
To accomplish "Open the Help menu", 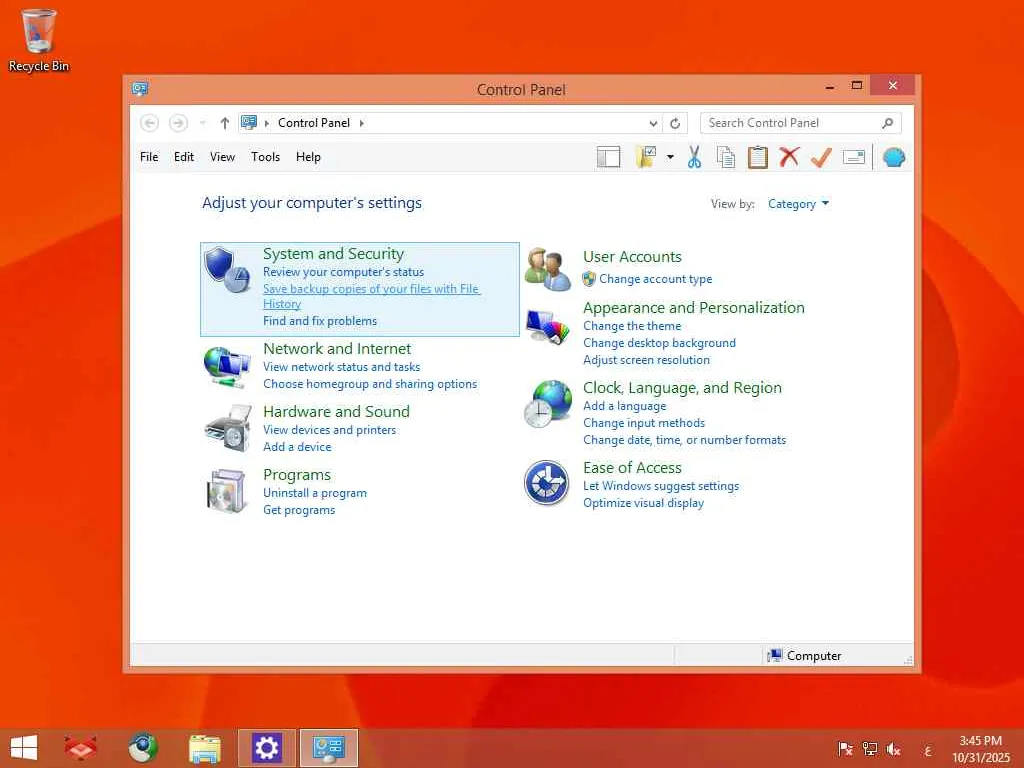I will coord(308,157).
